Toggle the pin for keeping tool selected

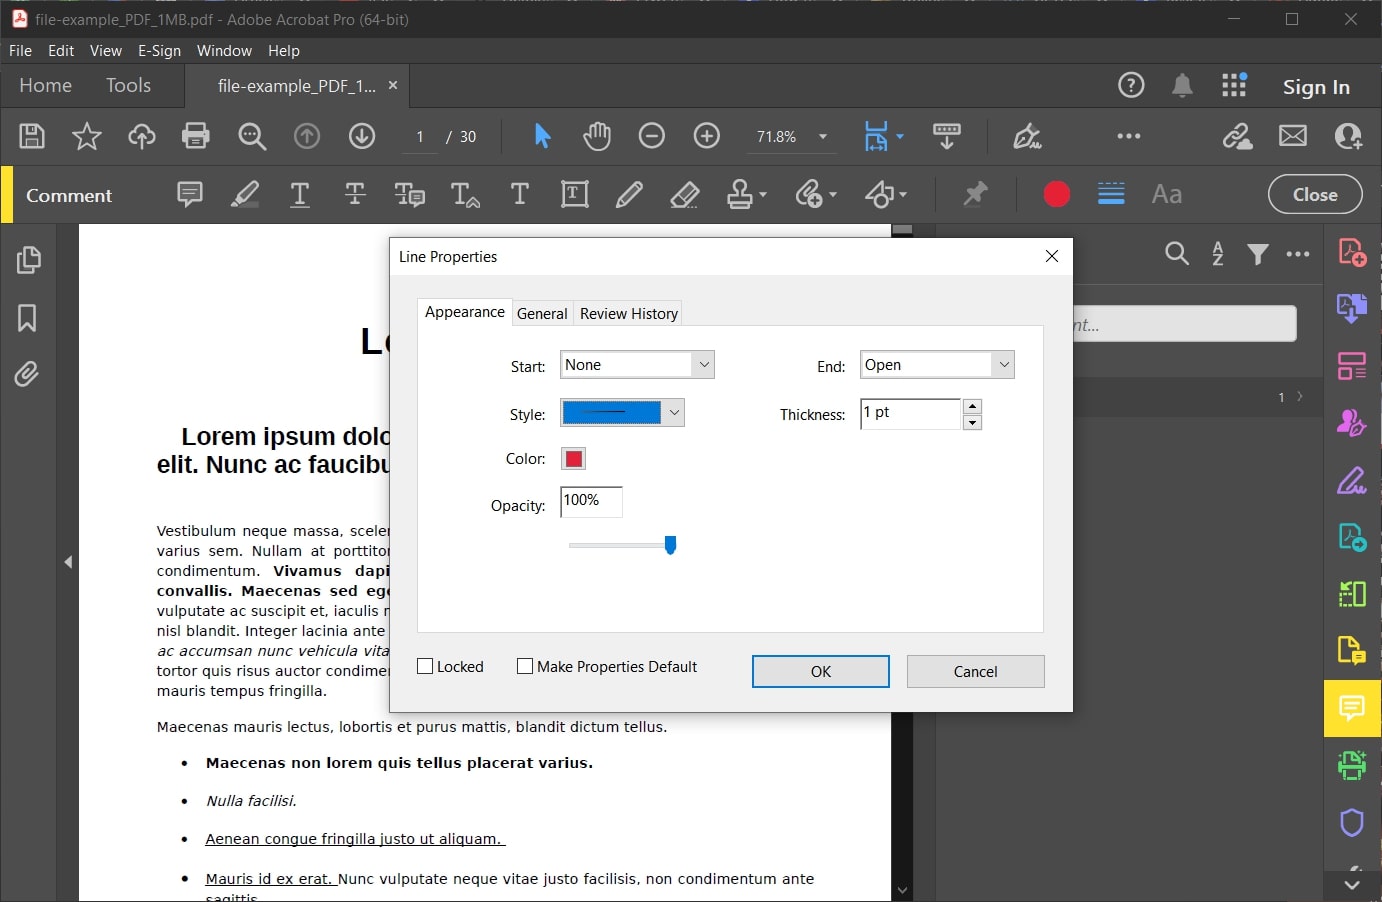(x=975, y=194)
